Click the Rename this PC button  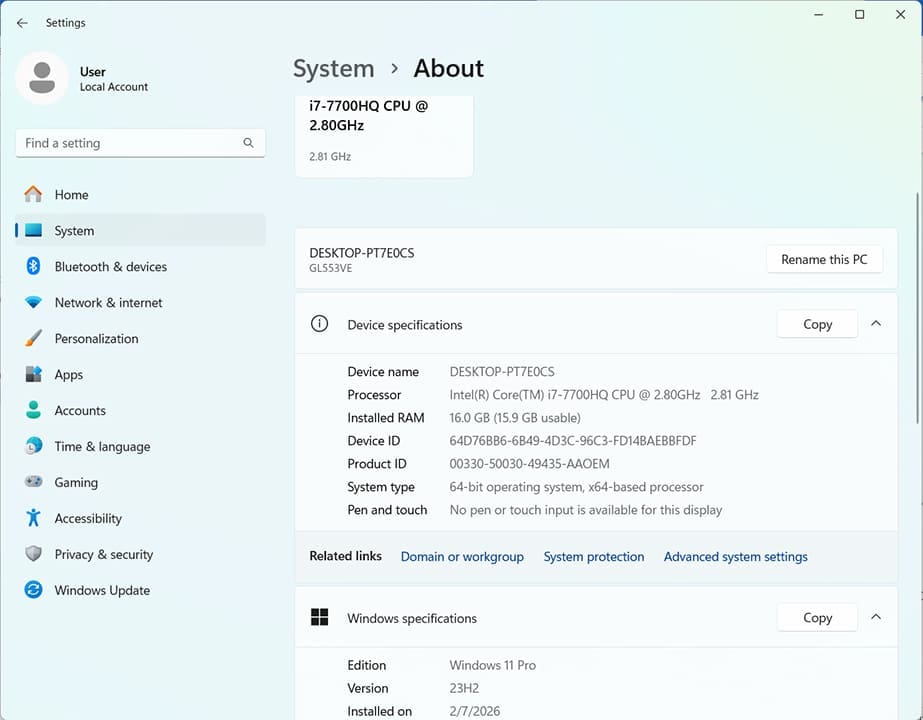point(824,259)
